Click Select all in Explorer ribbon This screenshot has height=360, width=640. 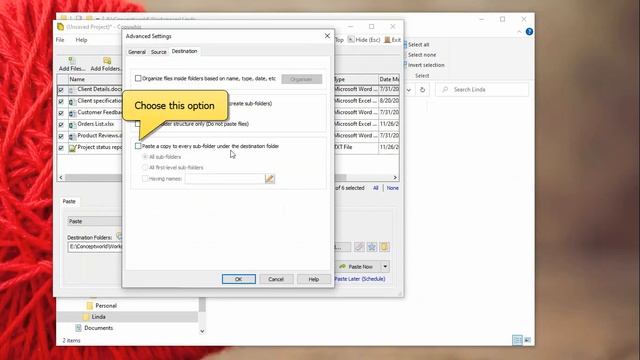[x=418, y=44]
